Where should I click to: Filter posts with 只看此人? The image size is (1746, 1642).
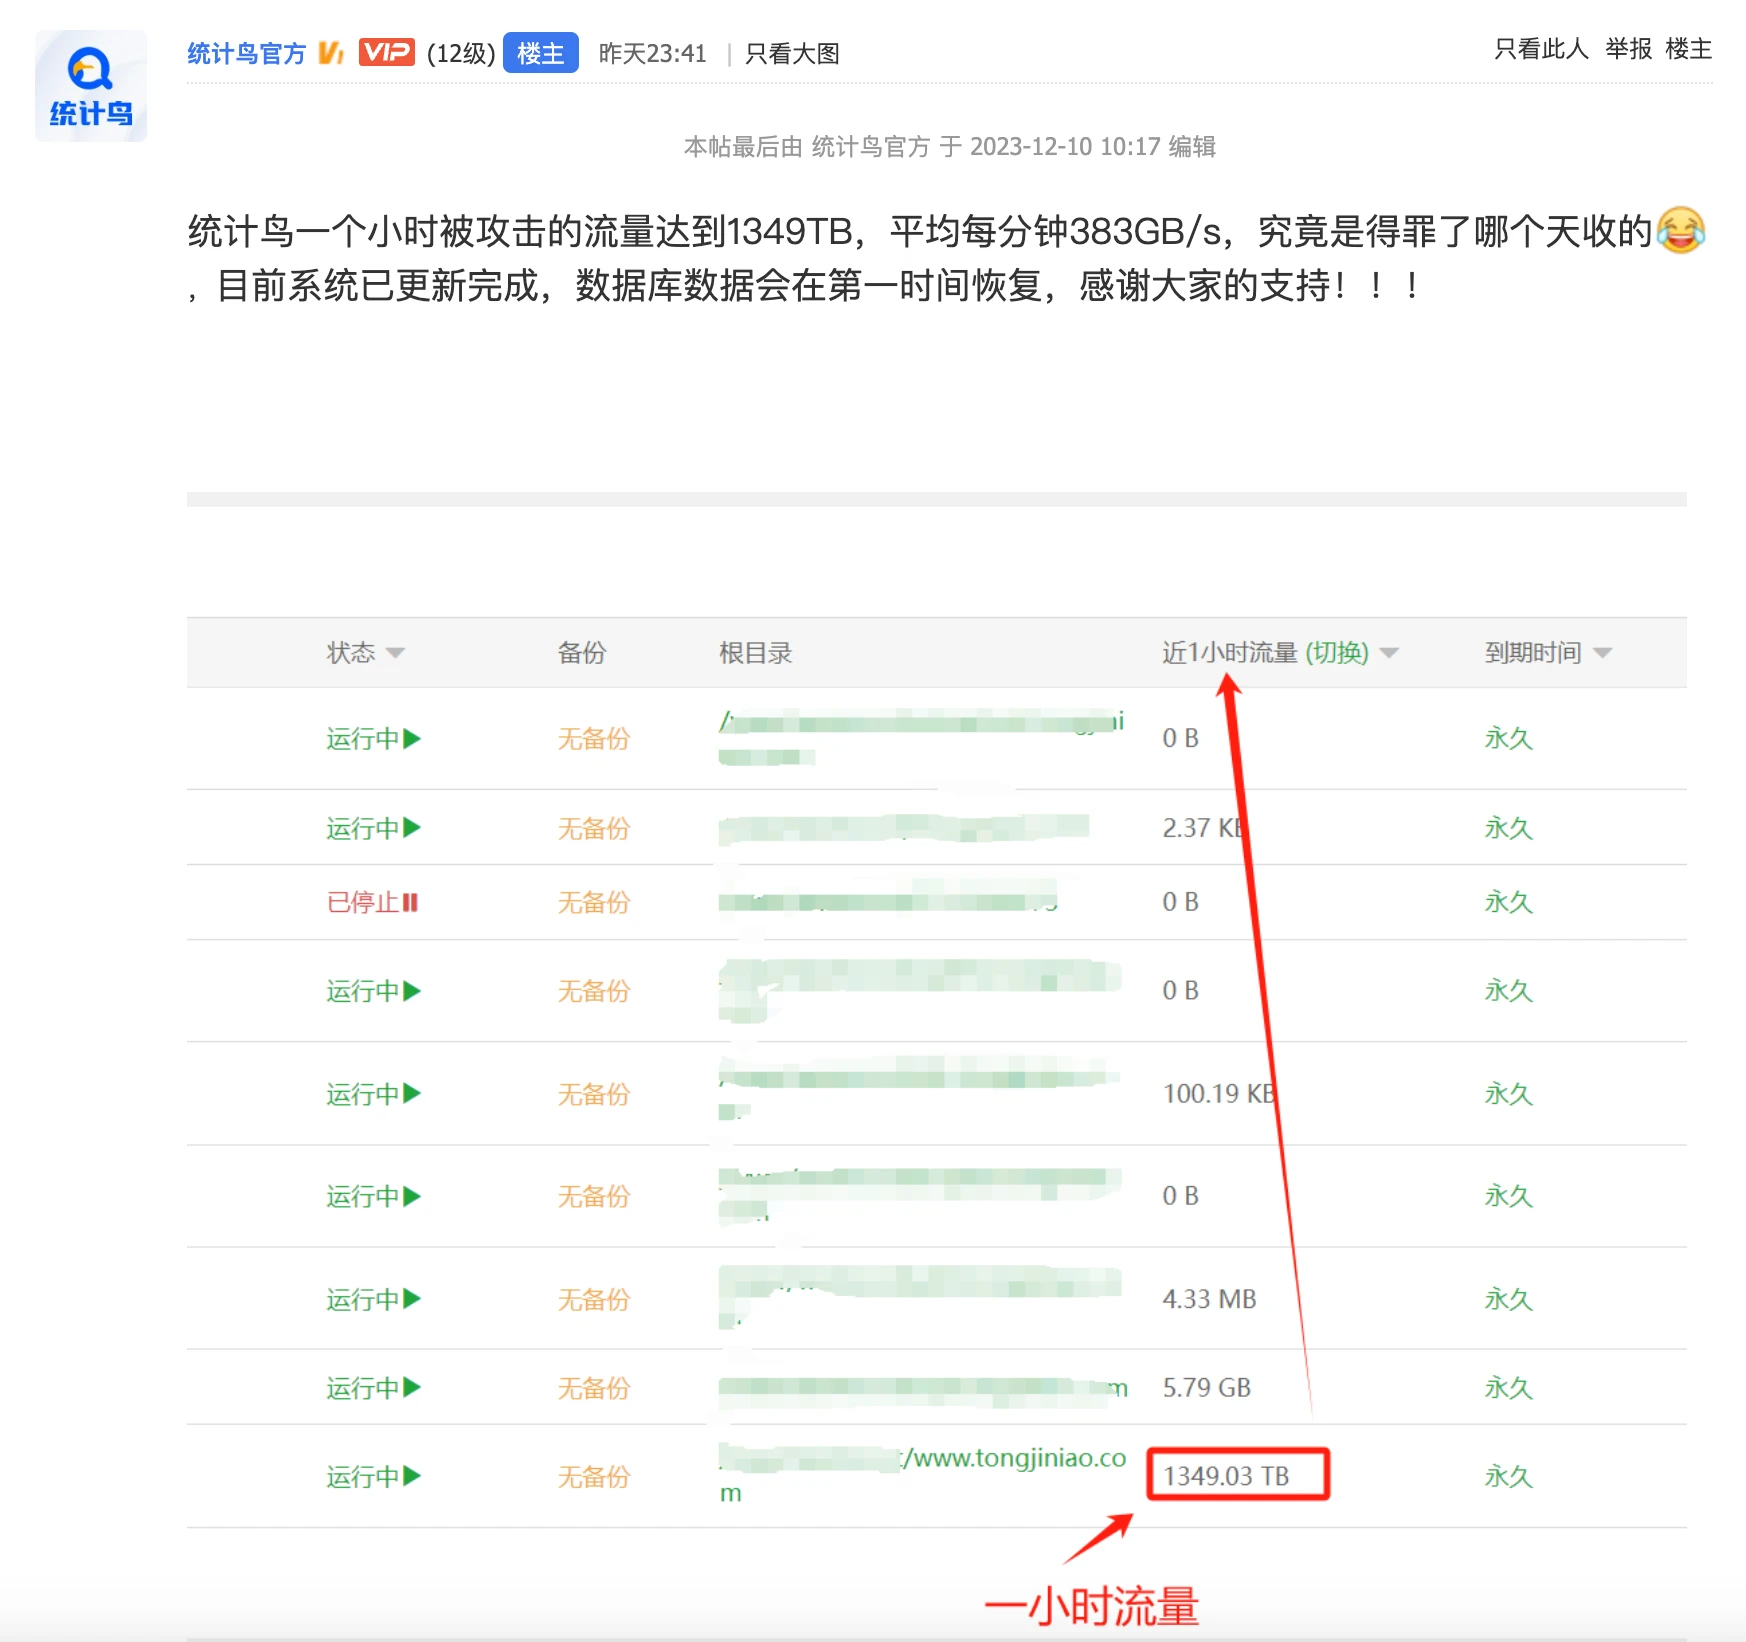pos(1540,49)
